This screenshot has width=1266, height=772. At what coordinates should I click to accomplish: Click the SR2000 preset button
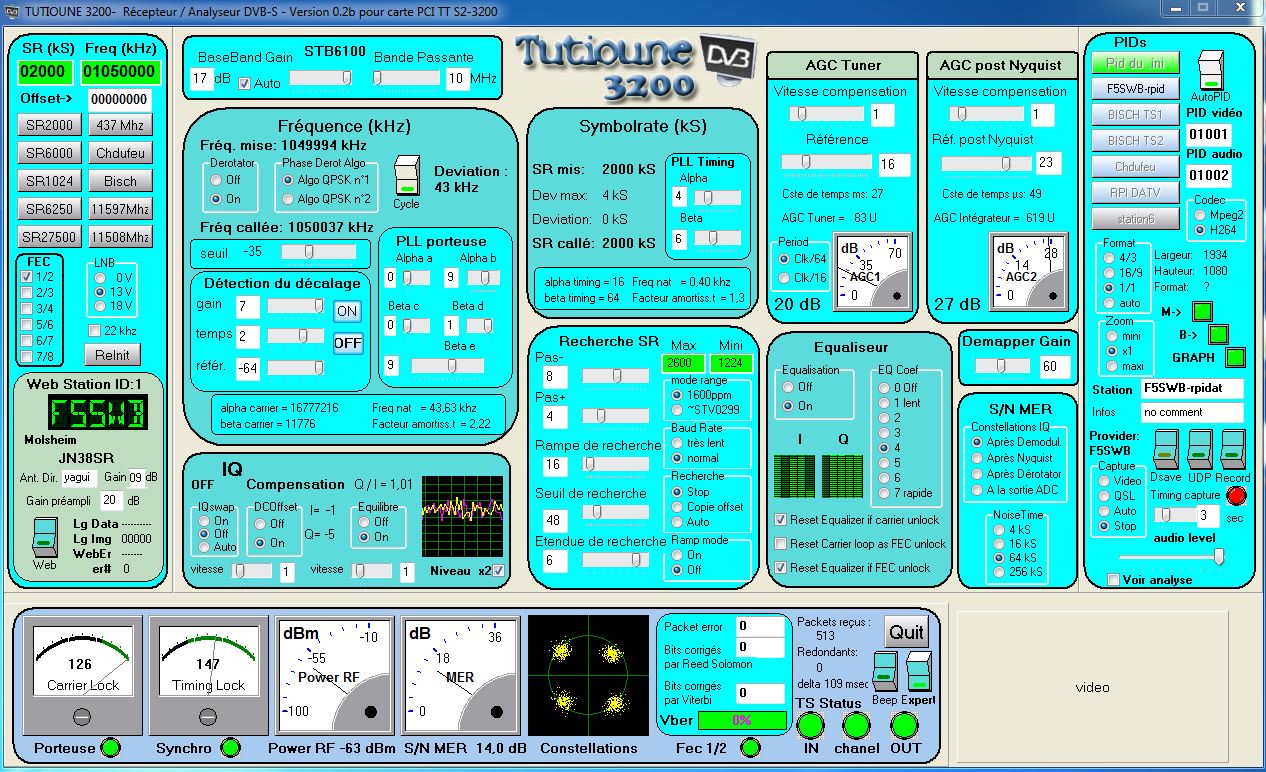pyautogui.click(x=49, y=125)
